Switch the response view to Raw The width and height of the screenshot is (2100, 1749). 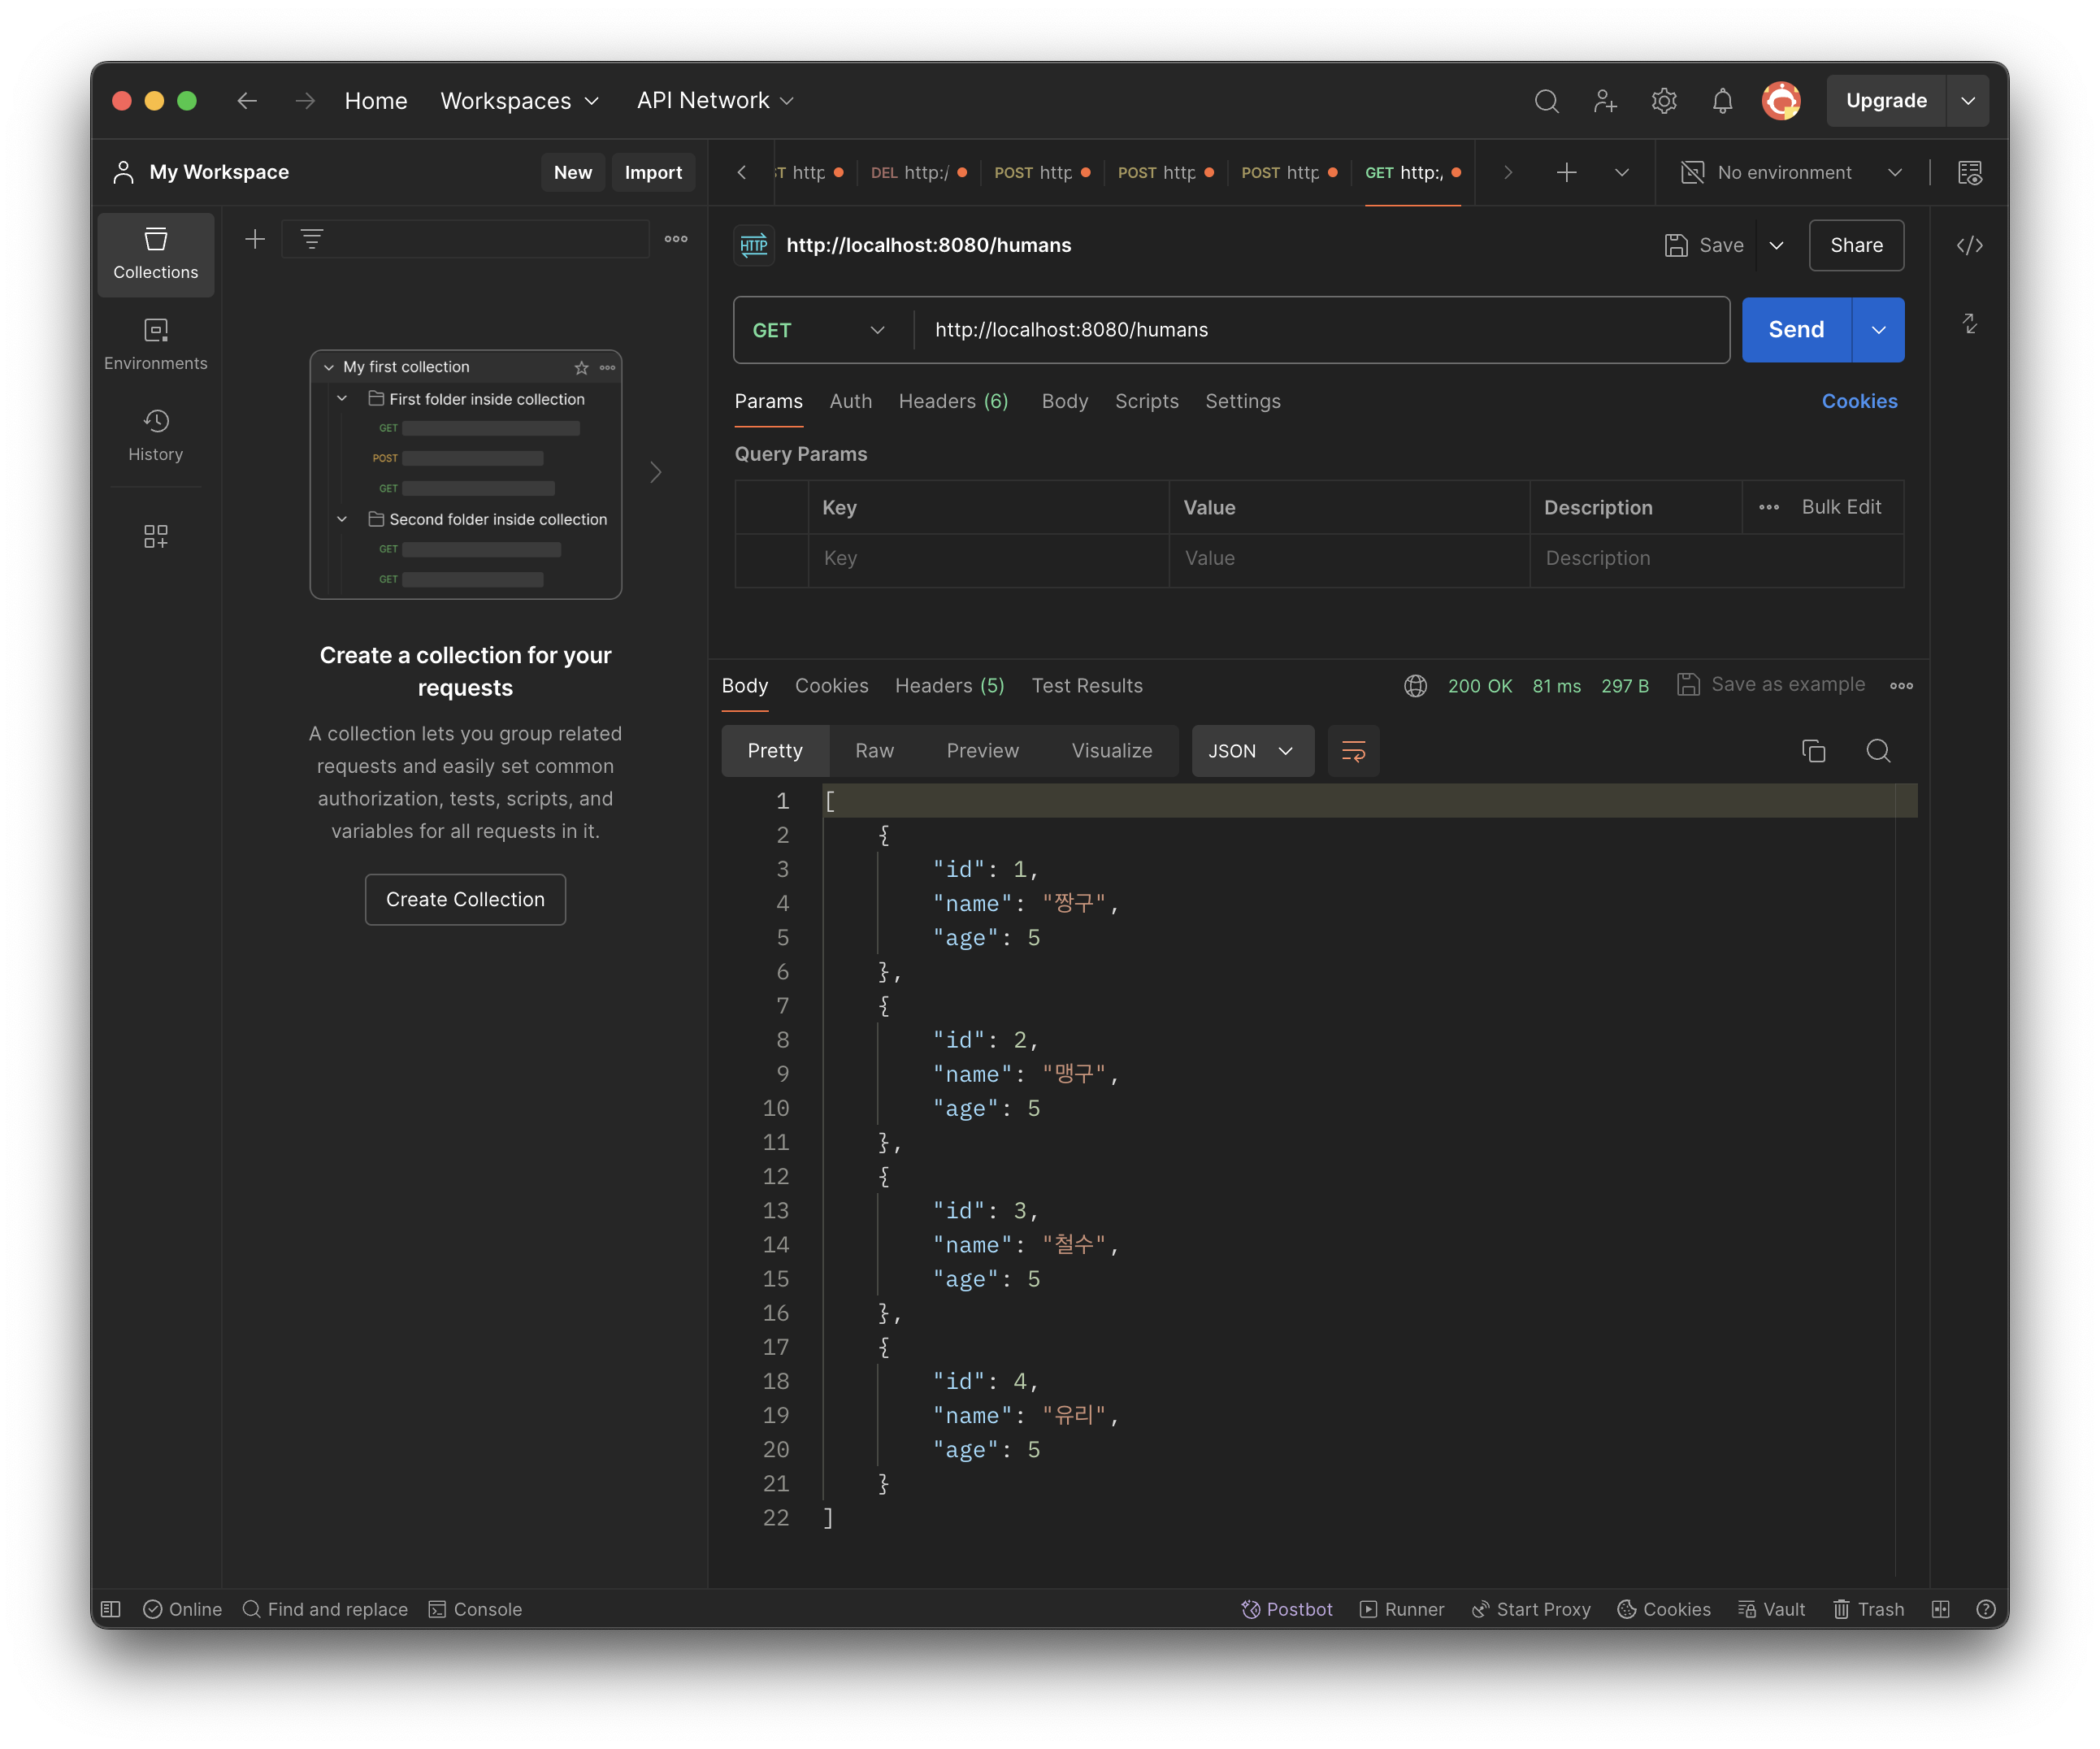(x=874, y=751)
